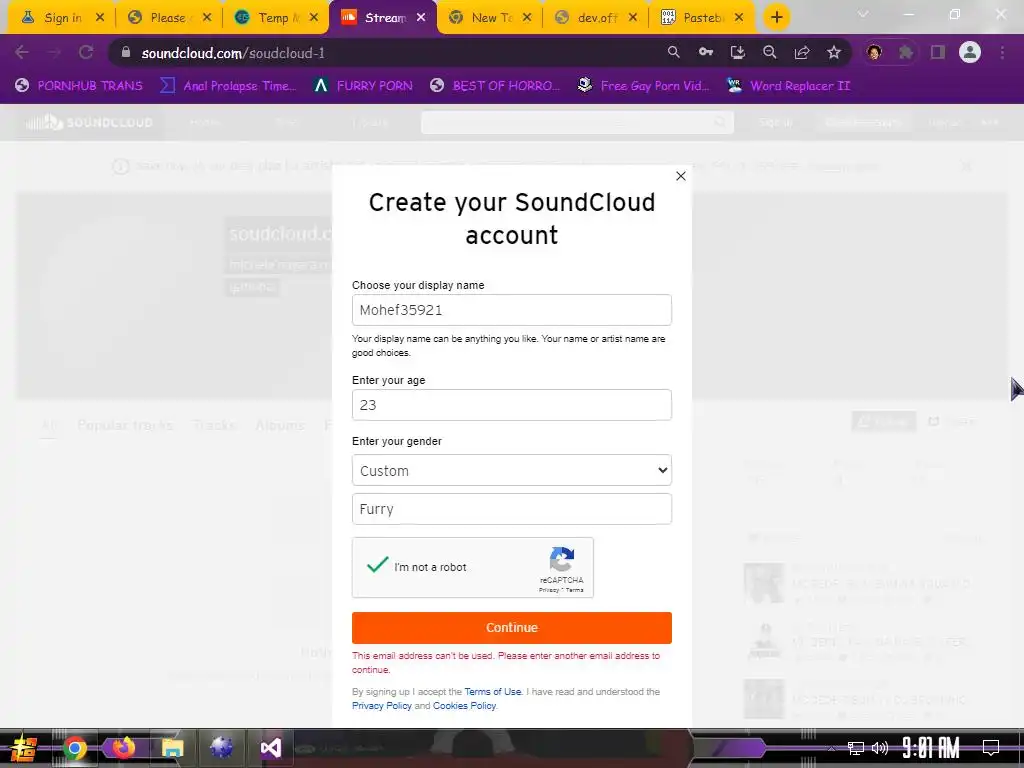Open the Word Replacer II bookmark
This screenshot has width=1024, height=768.
click(789, 86)
